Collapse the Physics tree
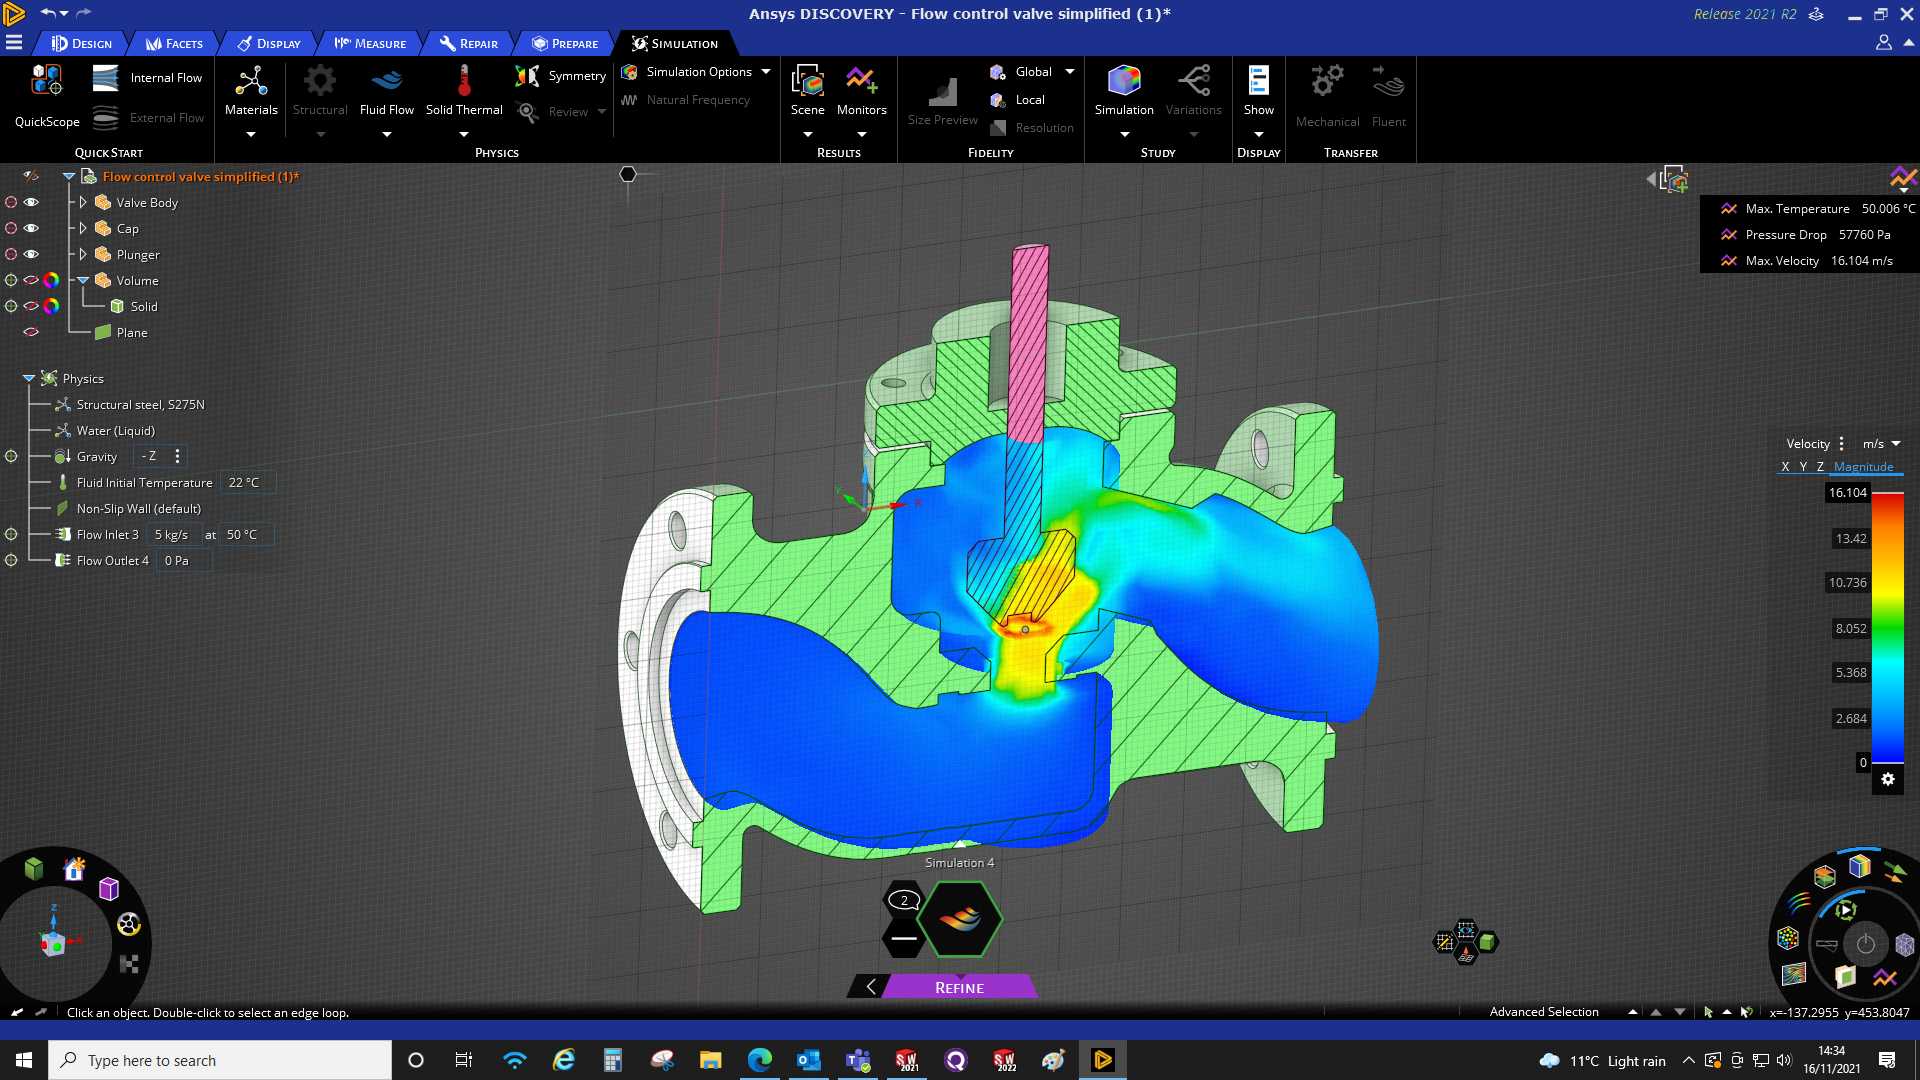The height and width of the screenshot is (1080, 1920). (28, 378)
